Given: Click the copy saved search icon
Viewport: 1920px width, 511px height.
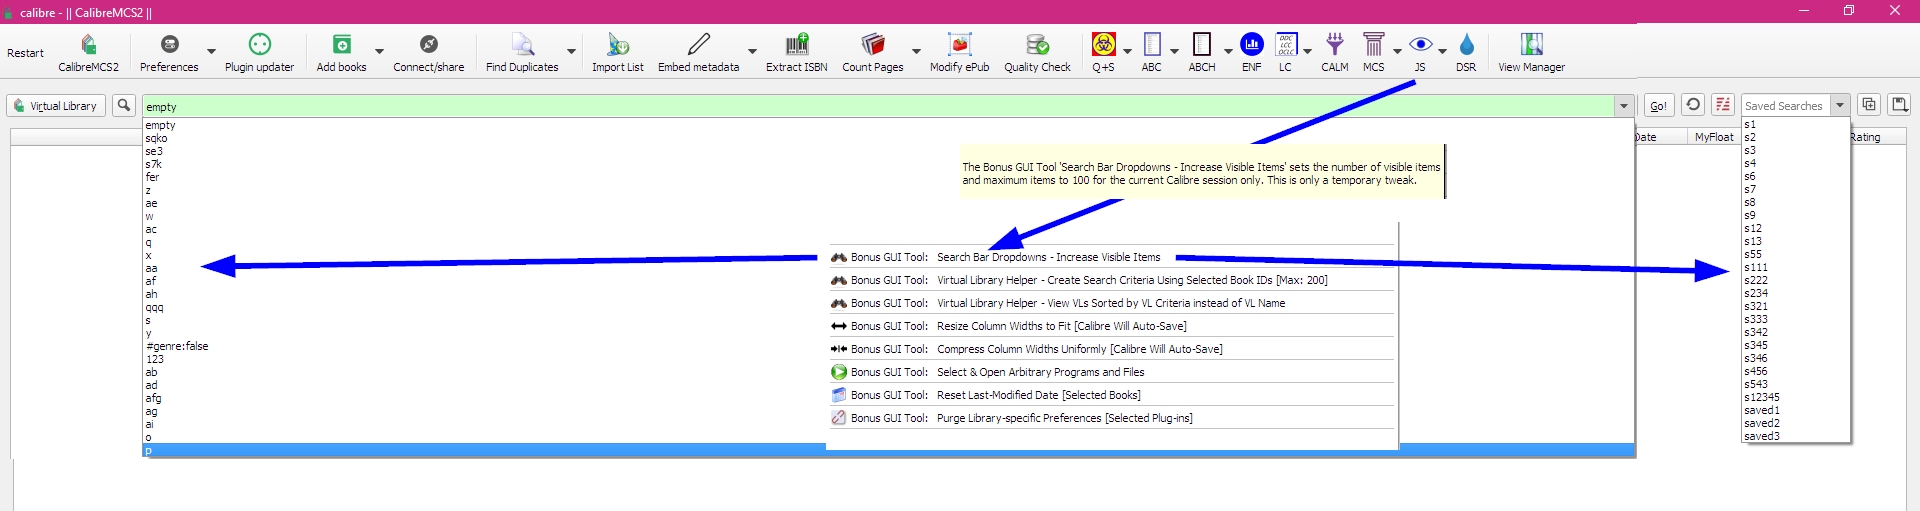Looking at the screenshot, I should tap(1869, 104).
